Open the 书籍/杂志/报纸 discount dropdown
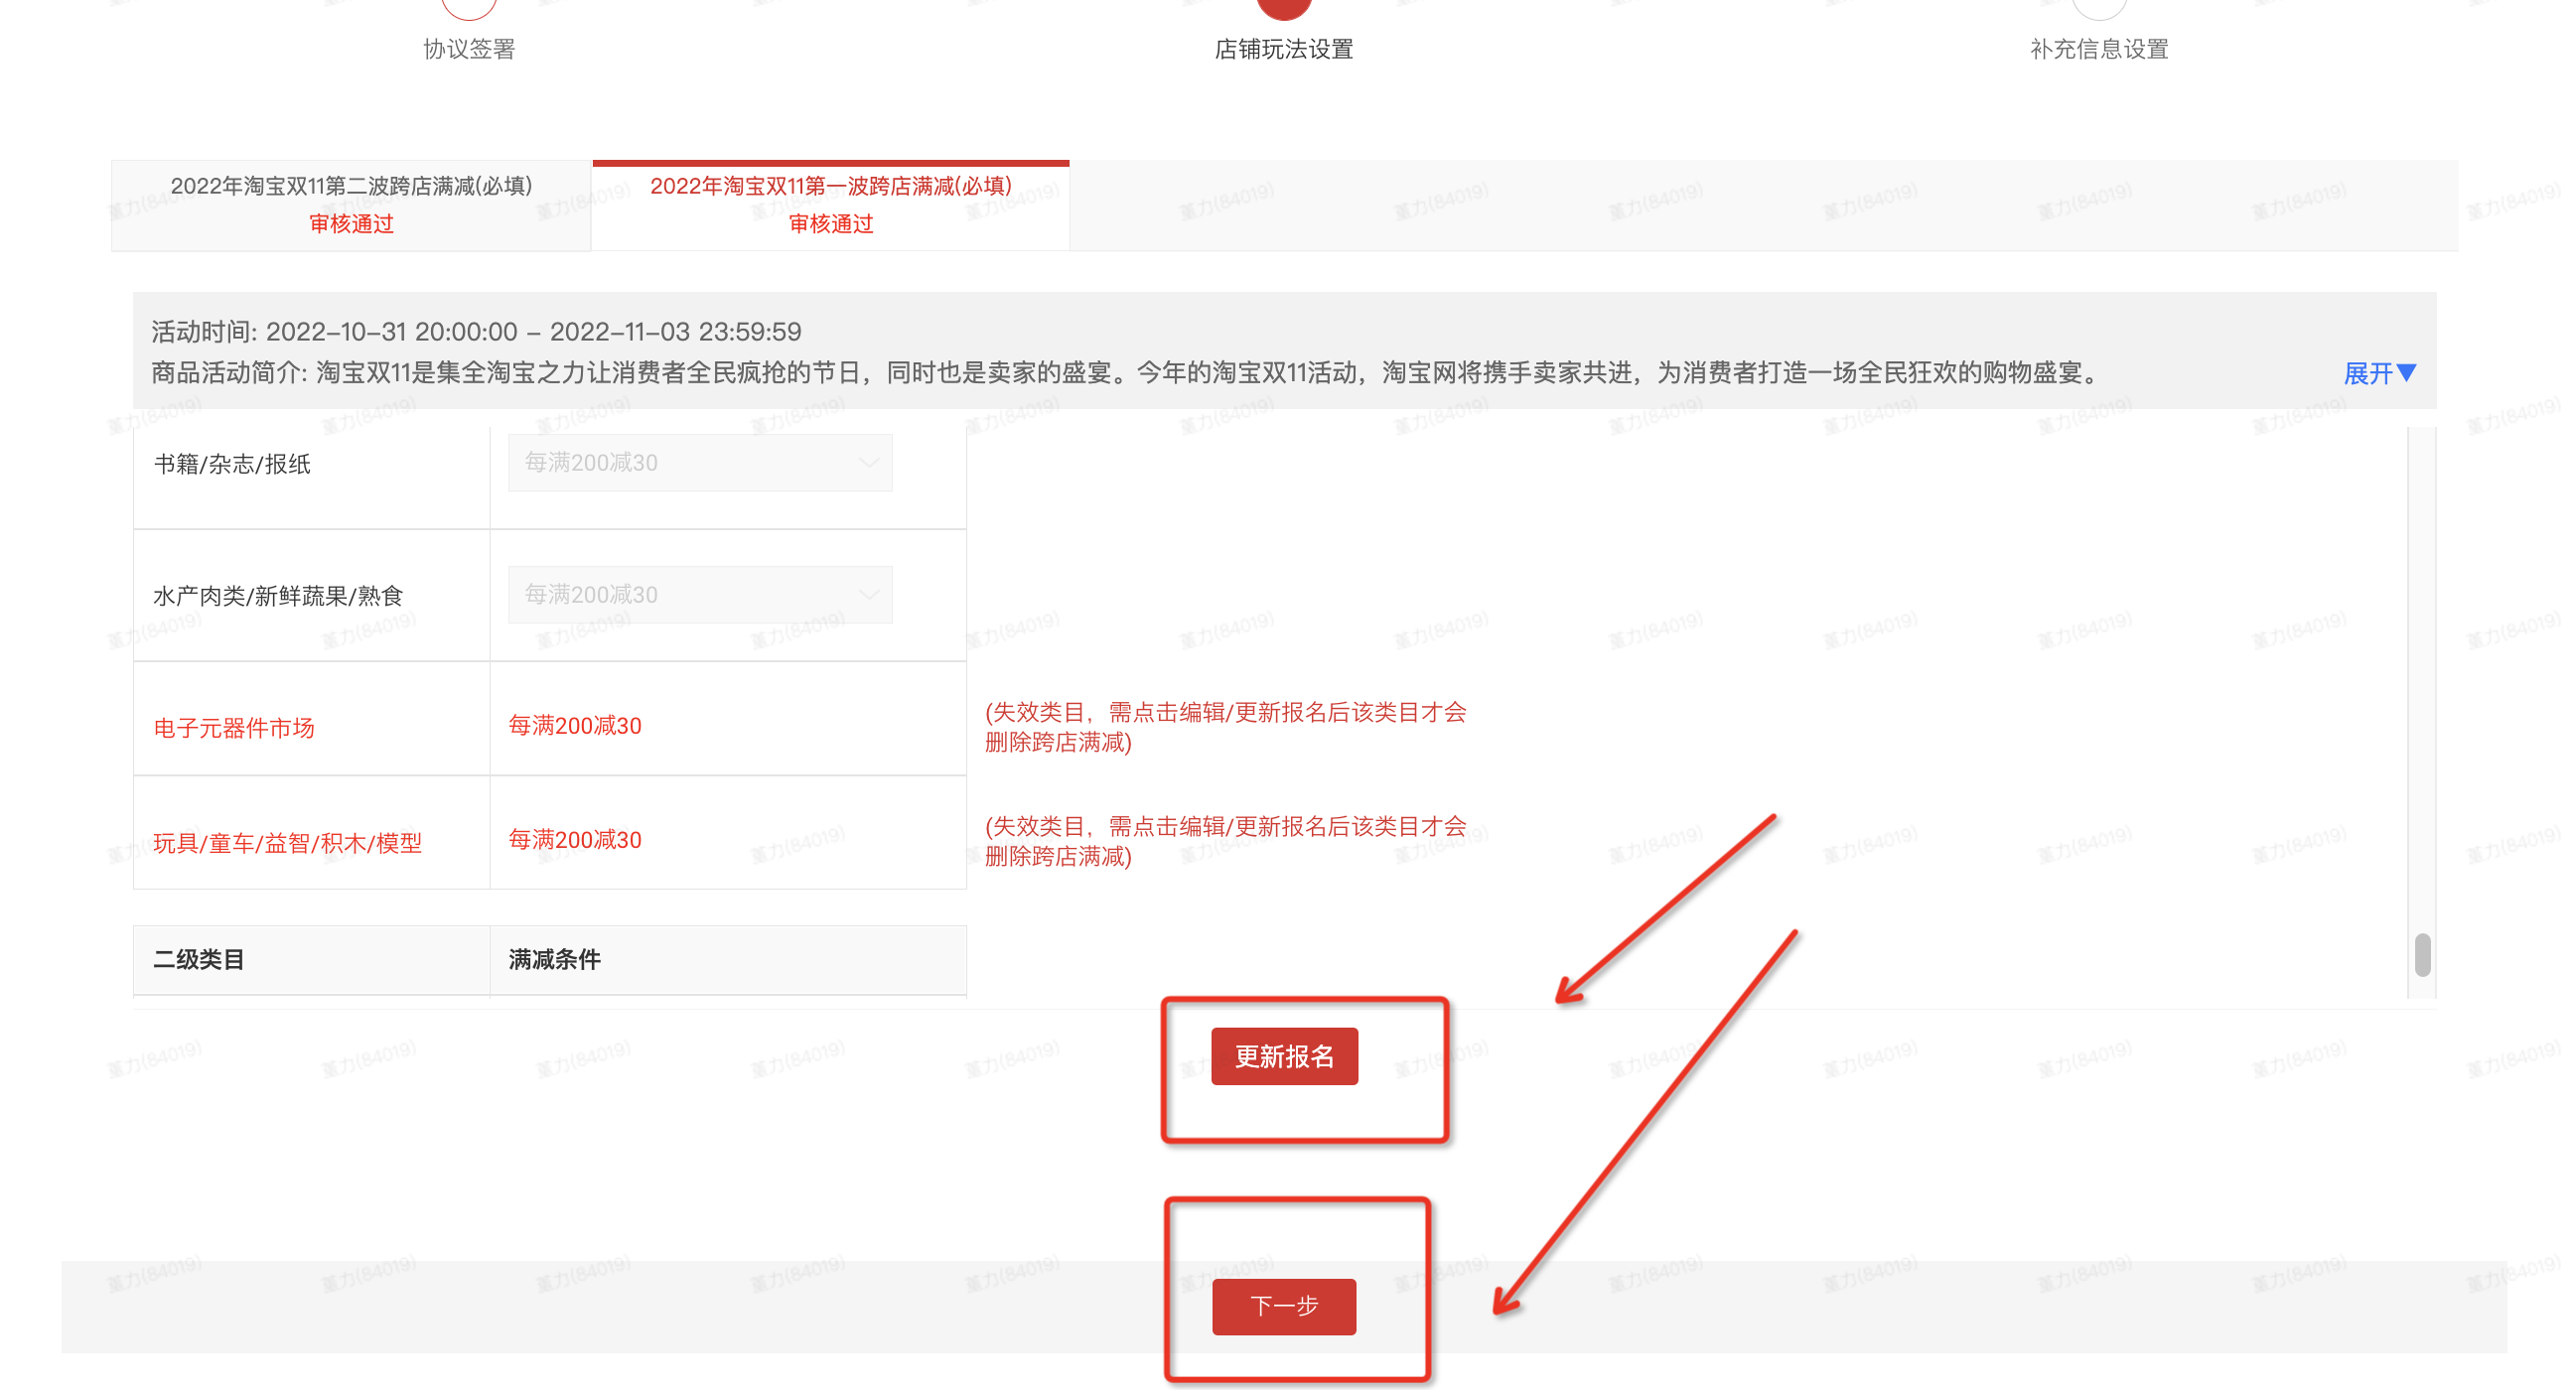Image resolution: width=2576 pixels, height=1390 pixels. coord(700,463)
